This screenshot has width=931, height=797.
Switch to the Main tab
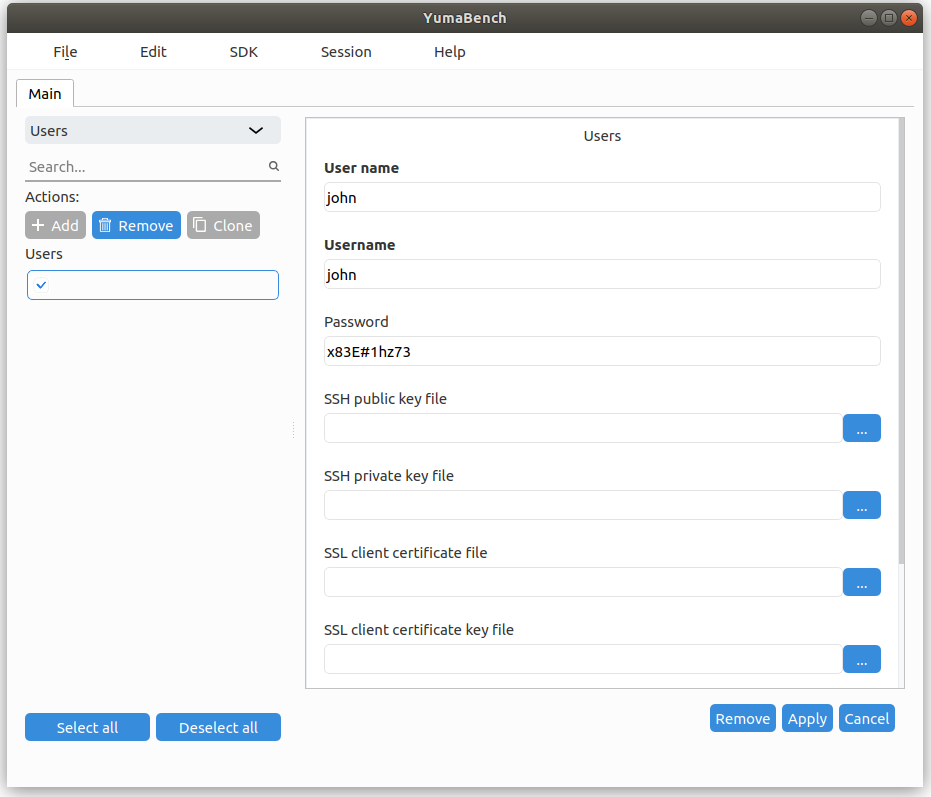(45, 94)
